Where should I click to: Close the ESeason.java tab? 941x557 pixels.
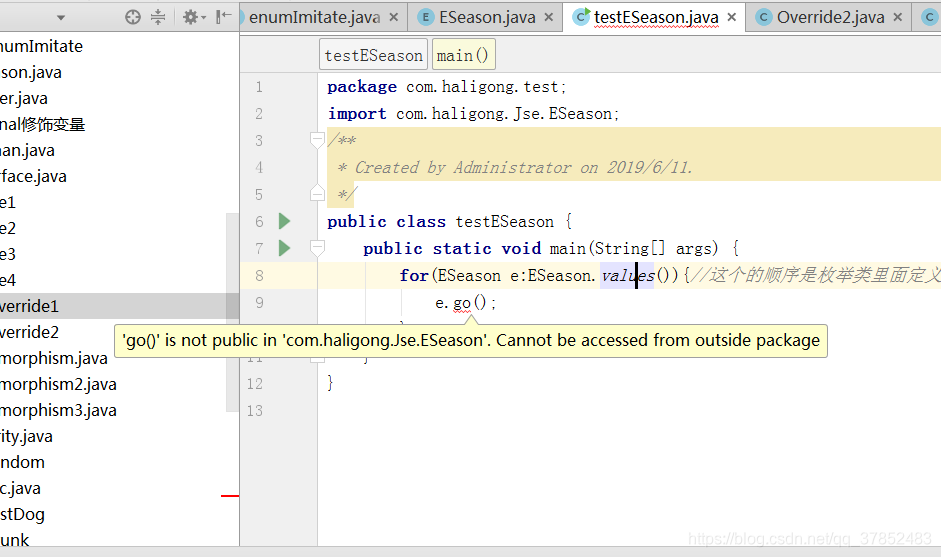click(549, 17)
